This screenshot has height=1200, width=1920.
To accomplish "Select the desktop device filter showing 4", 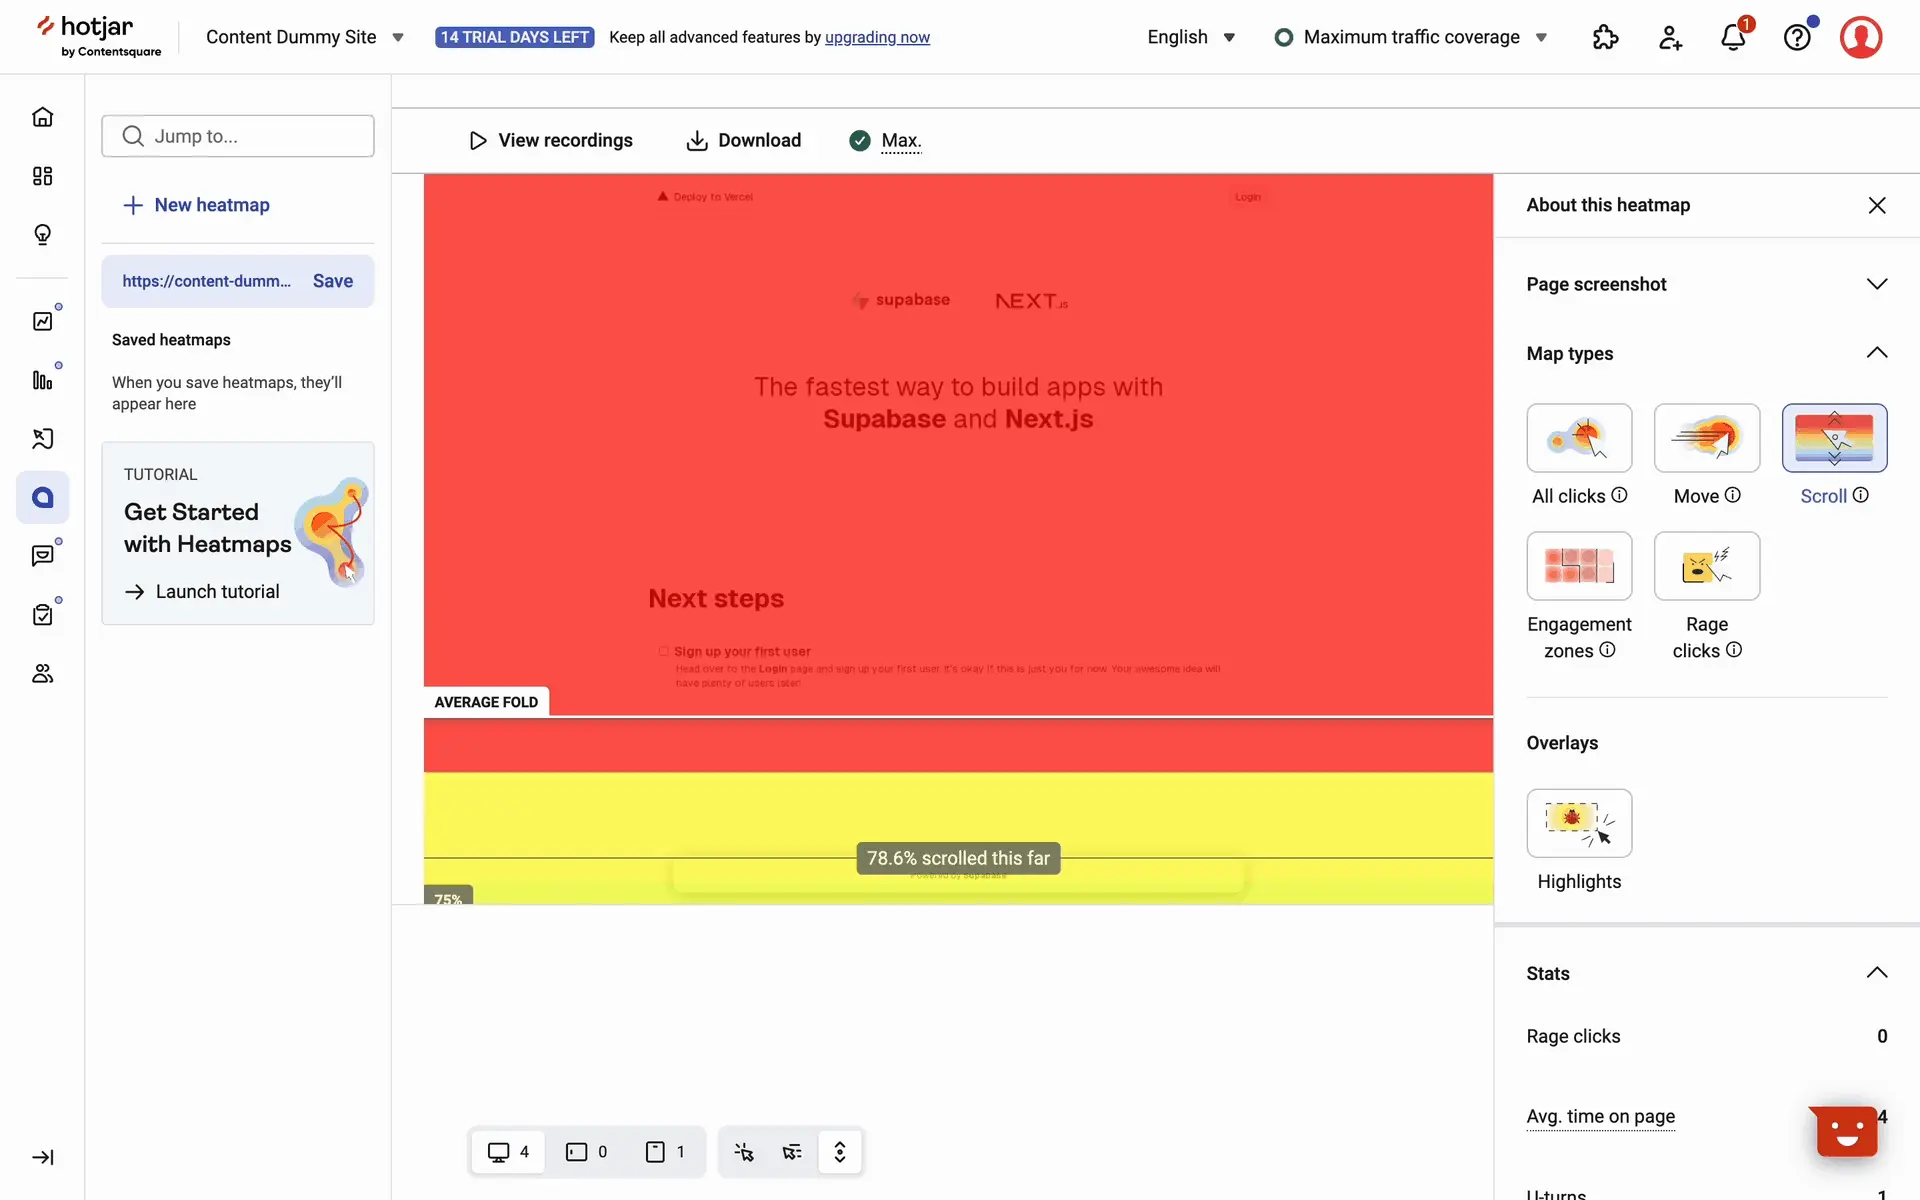I will [508, 1152].
